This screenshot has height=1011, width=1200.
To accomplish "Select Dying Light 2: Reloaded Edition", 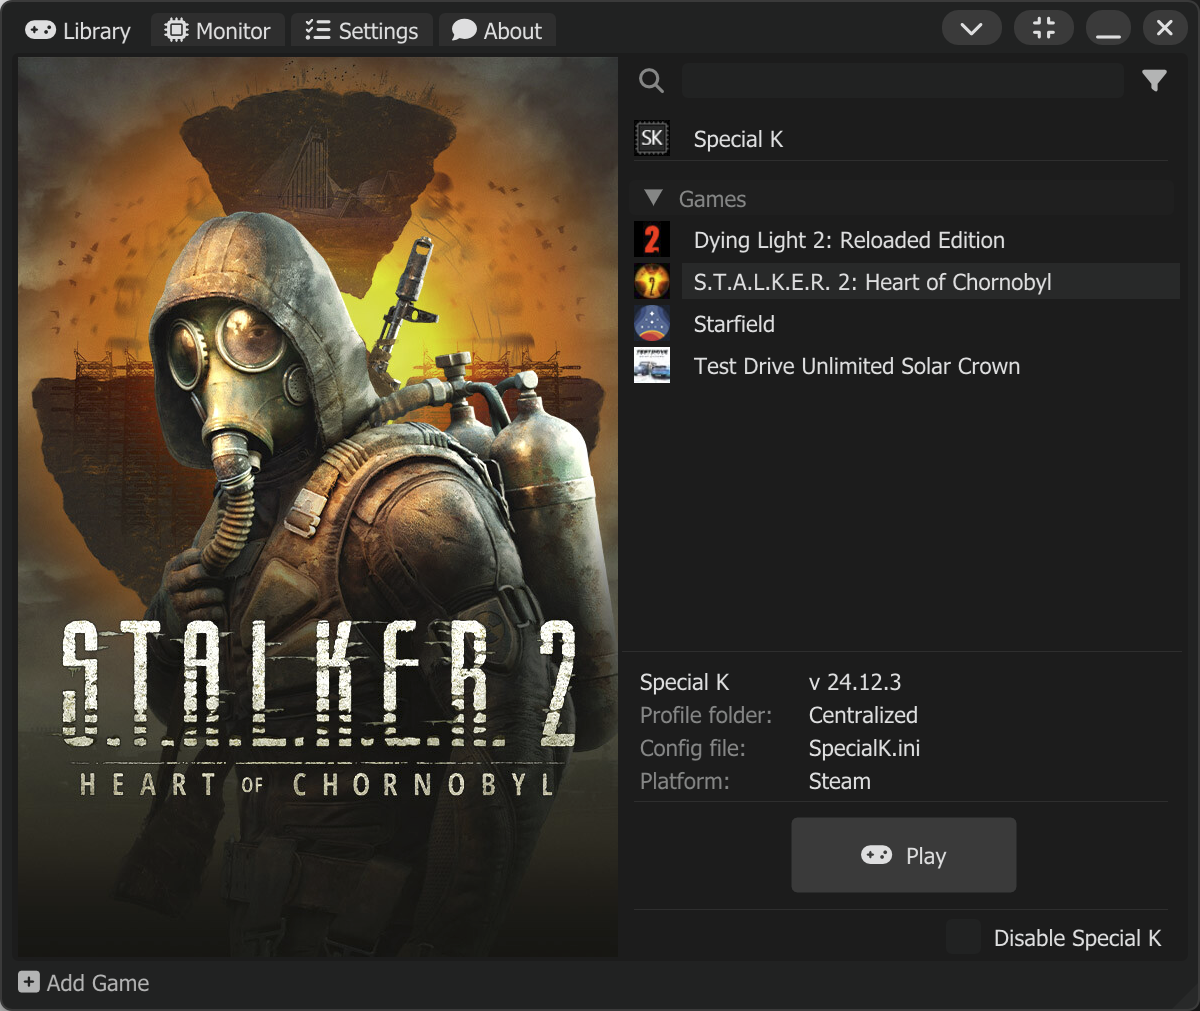I will click(x=849, y=240).
